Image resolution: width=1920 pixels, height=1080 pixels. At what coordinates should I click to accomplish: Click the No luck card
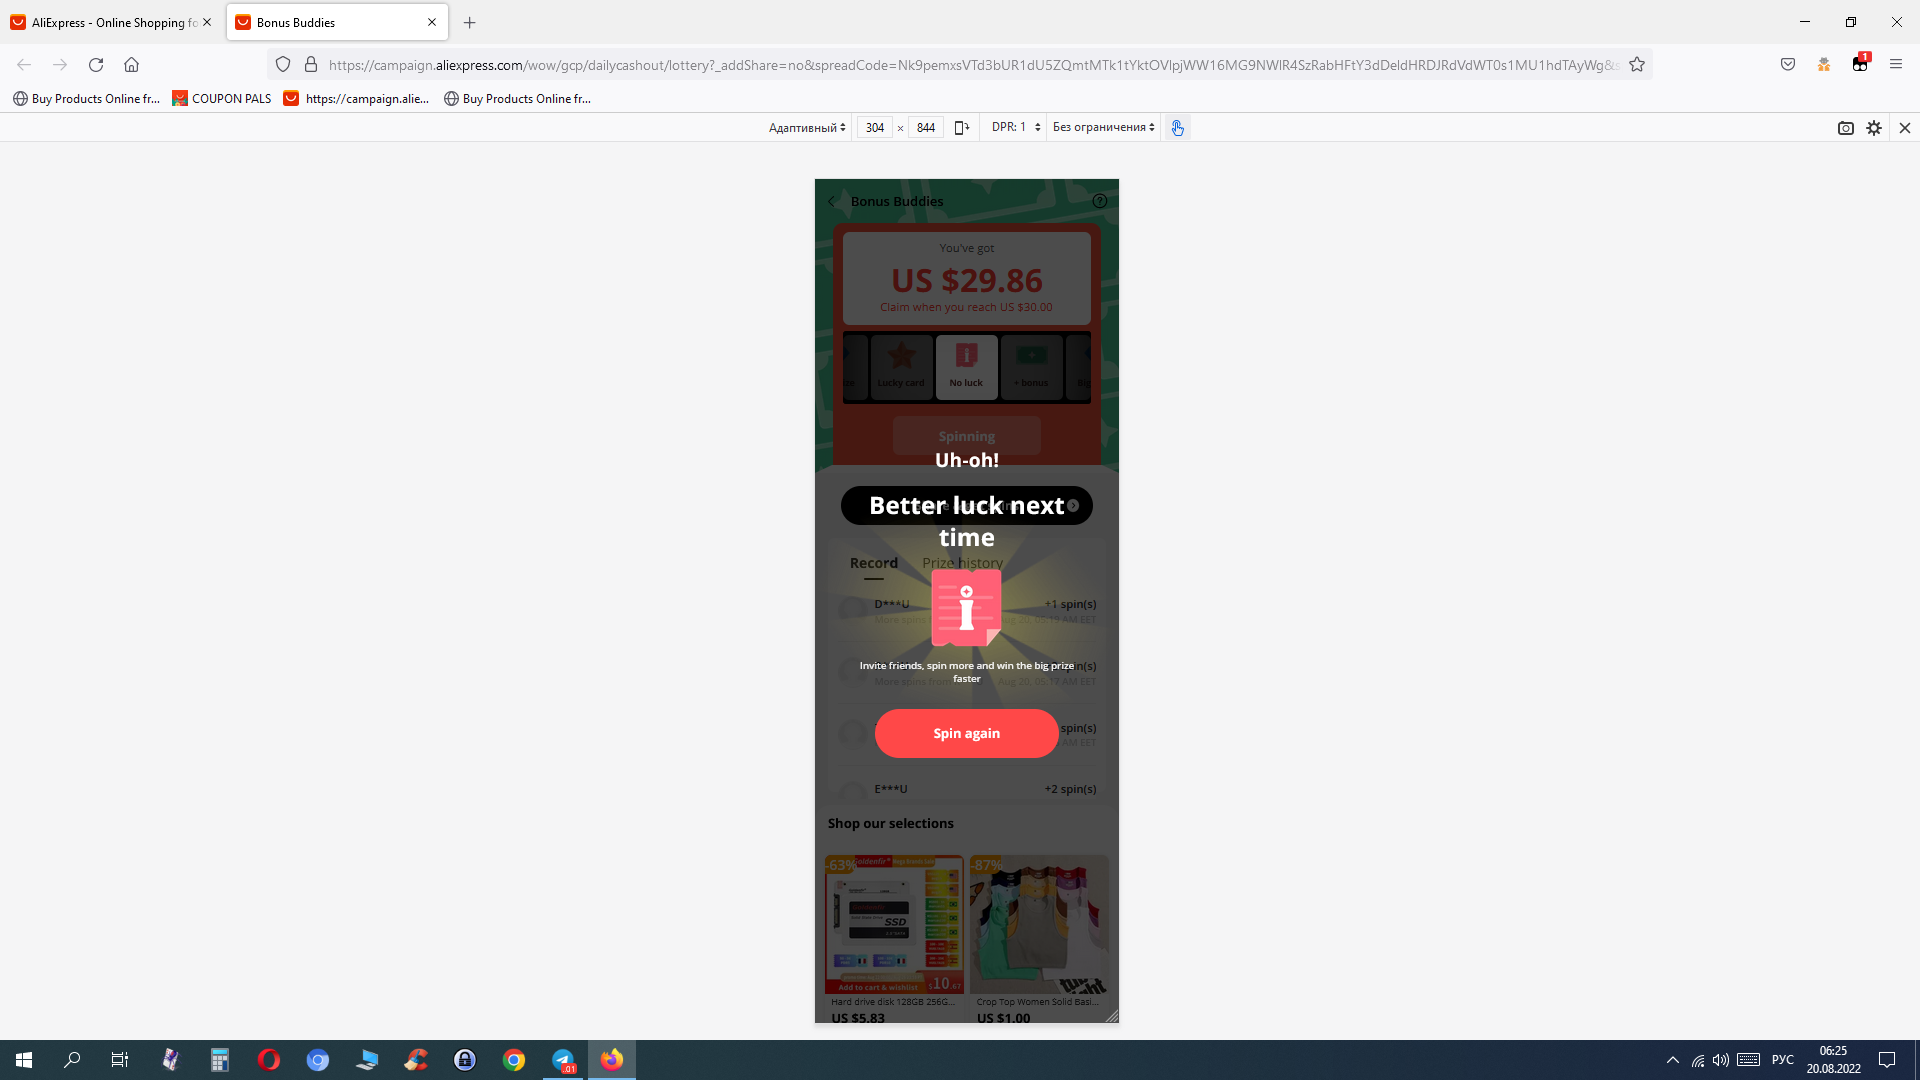pos(967,367)
